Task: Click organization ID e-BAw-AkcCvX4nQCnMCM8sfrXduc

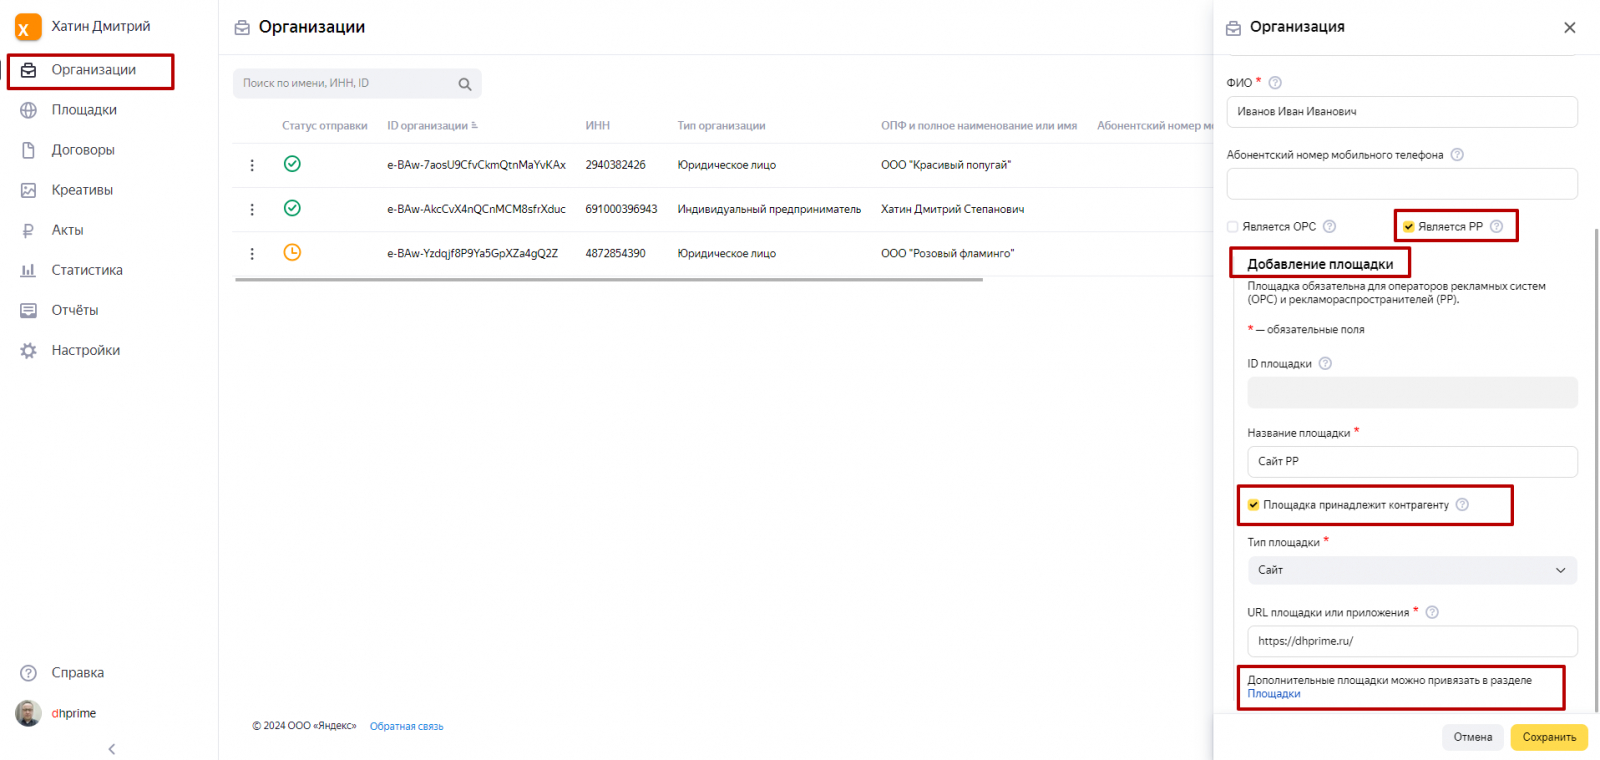Action: point(476,209)
